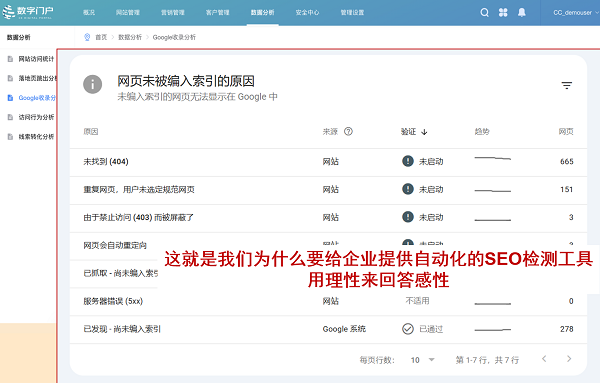Click the 第 1-7 行，共 7 行 pagination text
This screenshot has width=600, height=383.
(x=487, y=360)
